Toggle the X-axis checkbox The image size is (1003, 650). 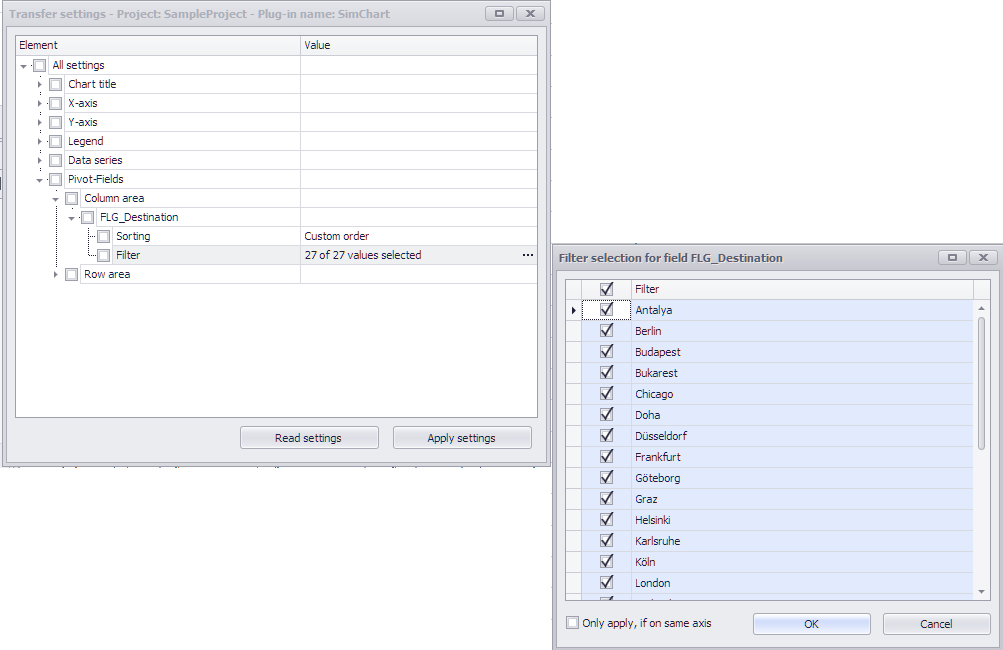pyautogui.click(x=56, y=103)
